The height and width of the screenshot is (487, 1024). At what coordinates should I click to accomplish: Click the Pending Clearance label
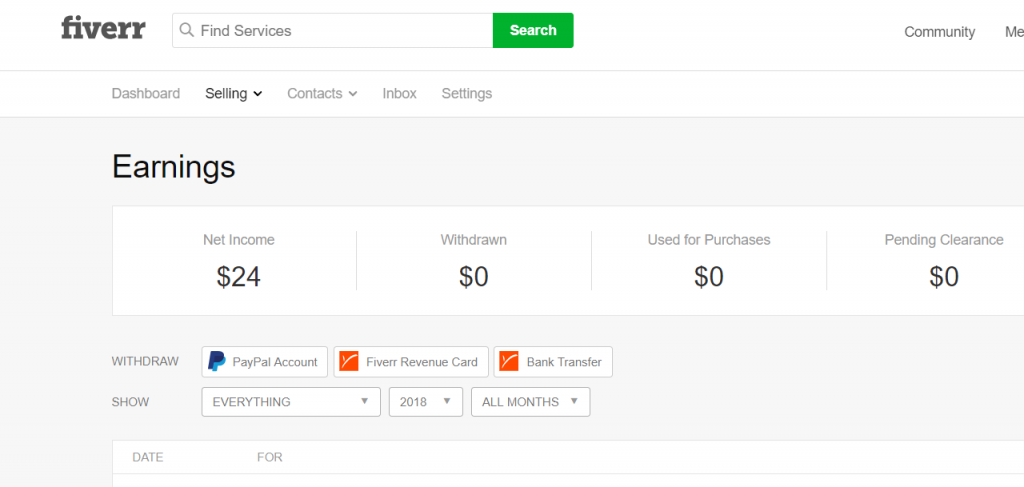pos(944,240)
